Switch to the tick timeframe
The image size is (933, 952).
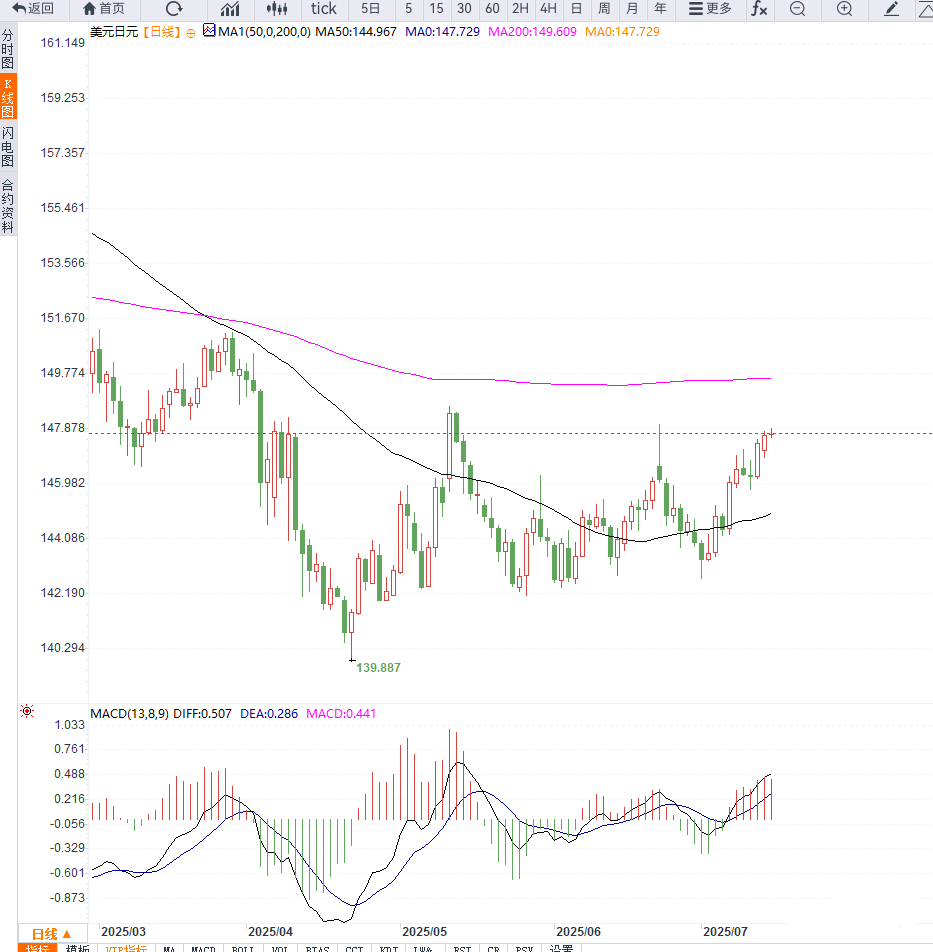click(324, 8)
